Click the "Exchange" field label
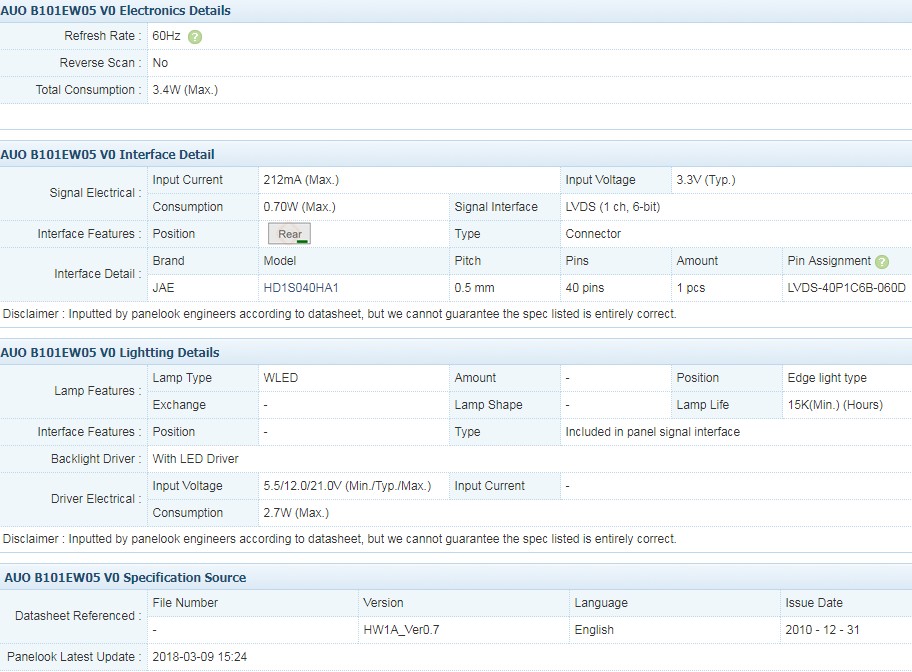 coord(179,405)
